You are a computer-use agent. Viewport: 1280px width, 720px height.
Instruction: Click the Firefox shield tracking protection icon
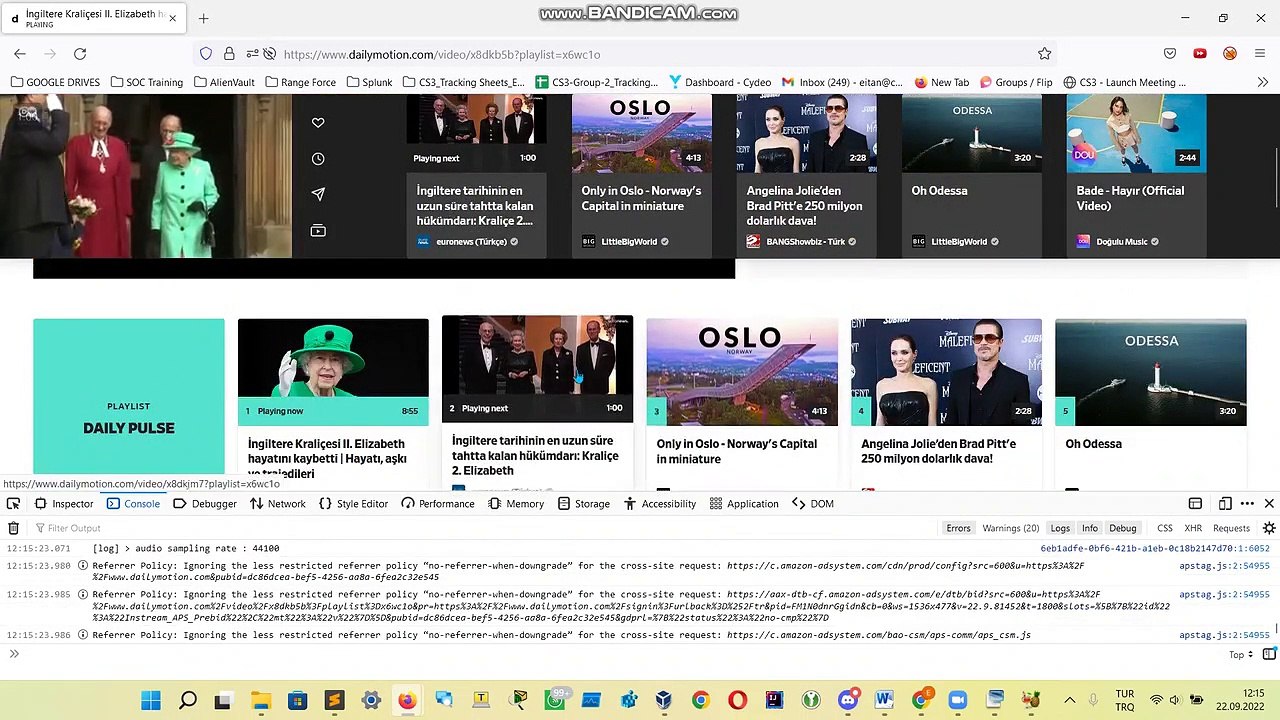(206, 54)
